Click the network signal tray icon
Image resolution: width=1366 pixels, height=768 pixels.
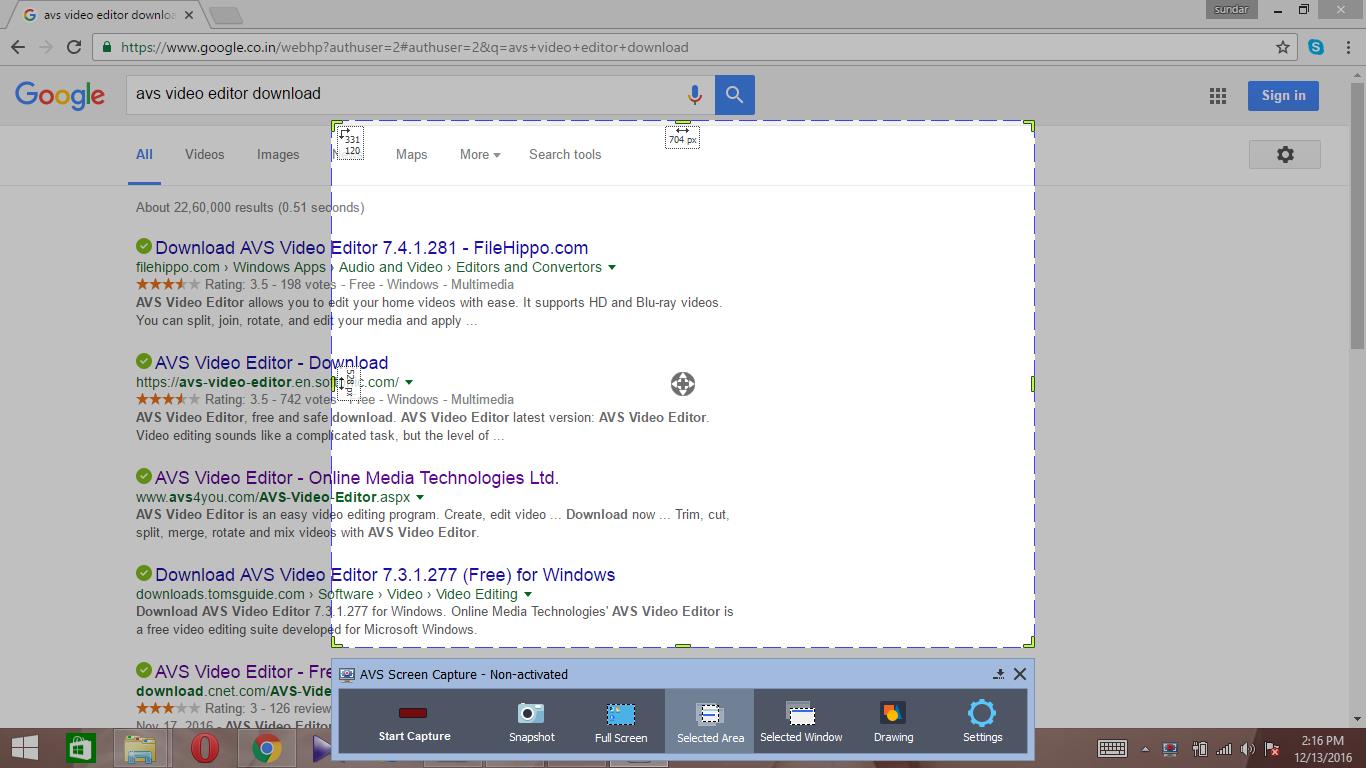(1223, 748)
